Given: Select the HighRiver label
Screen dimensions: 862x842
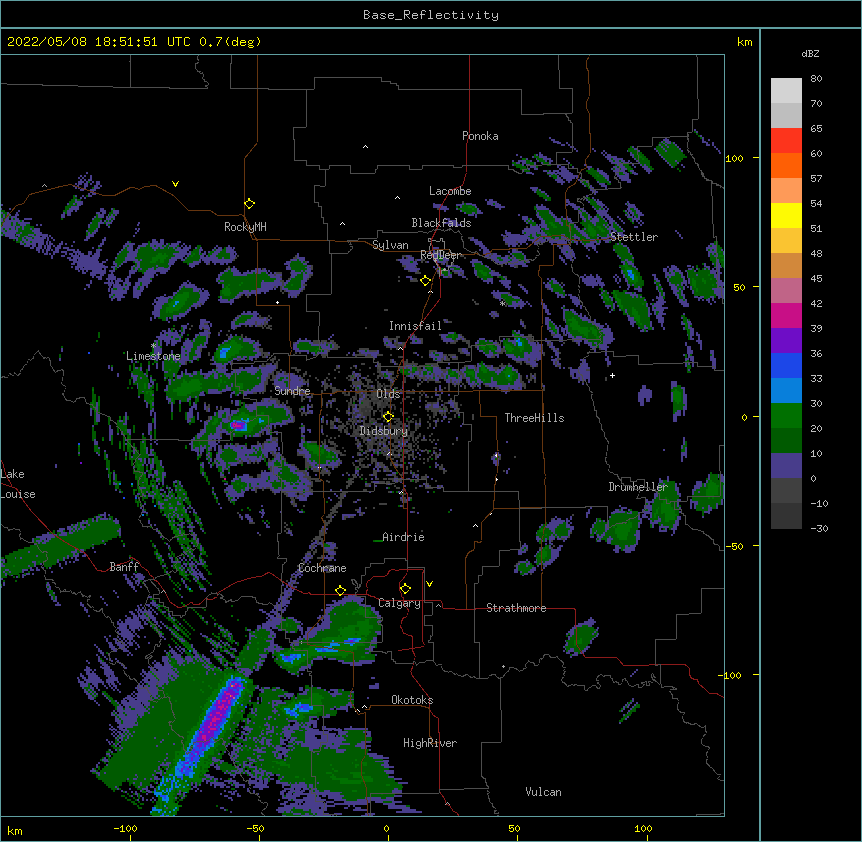Looking at the screenshot, I should (x=430, y=743).
